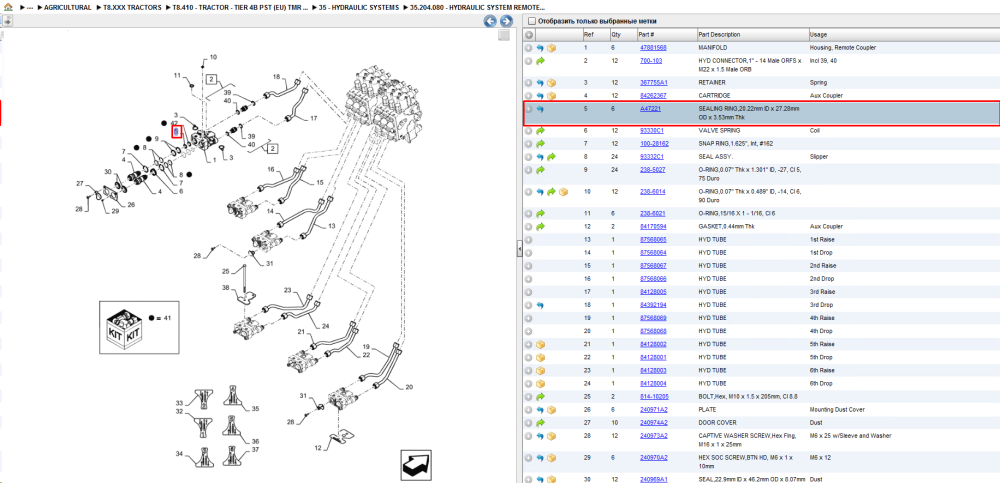Open part number 47881568 link

click(653, 48)
